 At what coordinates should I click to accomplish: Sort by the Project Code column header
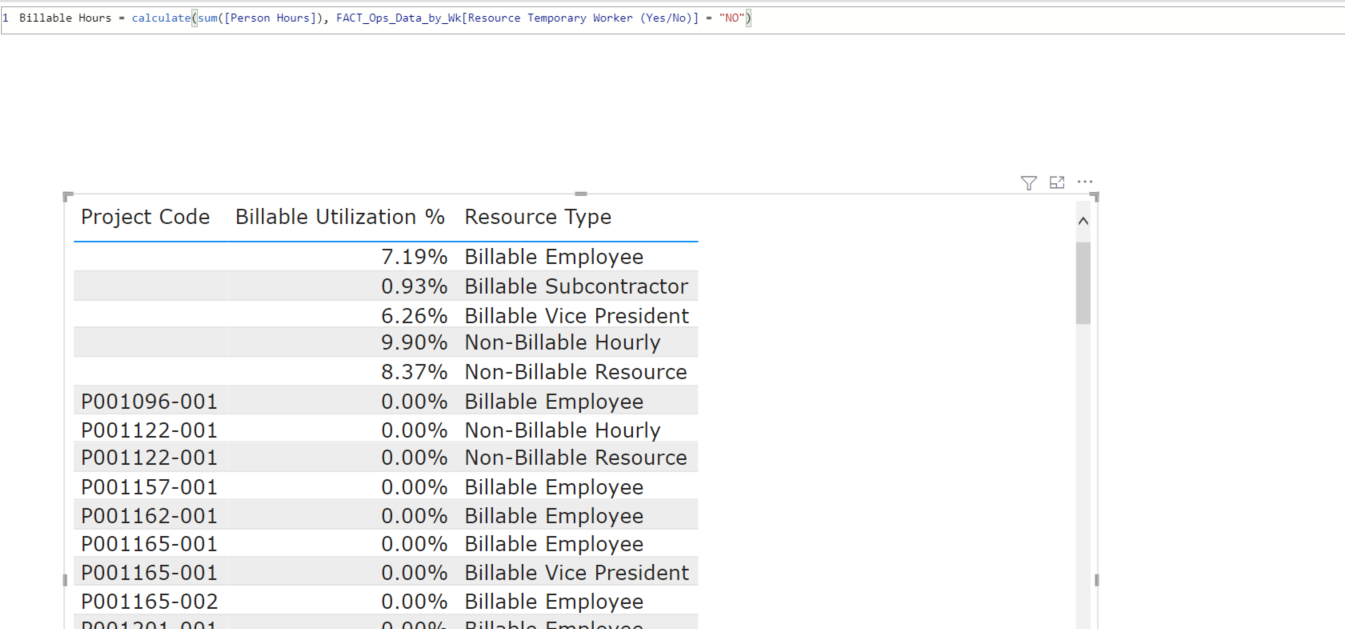[145, 217]
